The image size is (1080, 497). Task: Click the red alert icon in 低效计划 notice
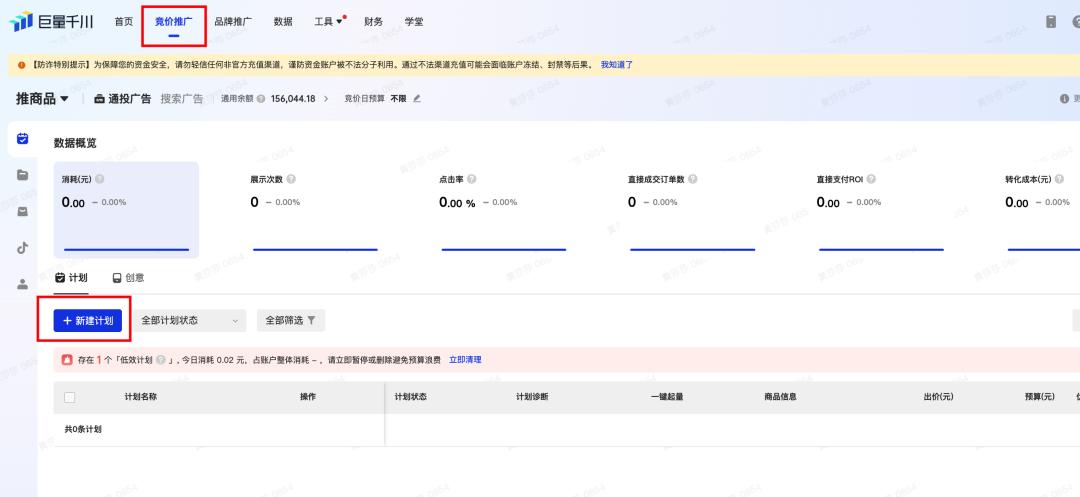coord(67,359)
